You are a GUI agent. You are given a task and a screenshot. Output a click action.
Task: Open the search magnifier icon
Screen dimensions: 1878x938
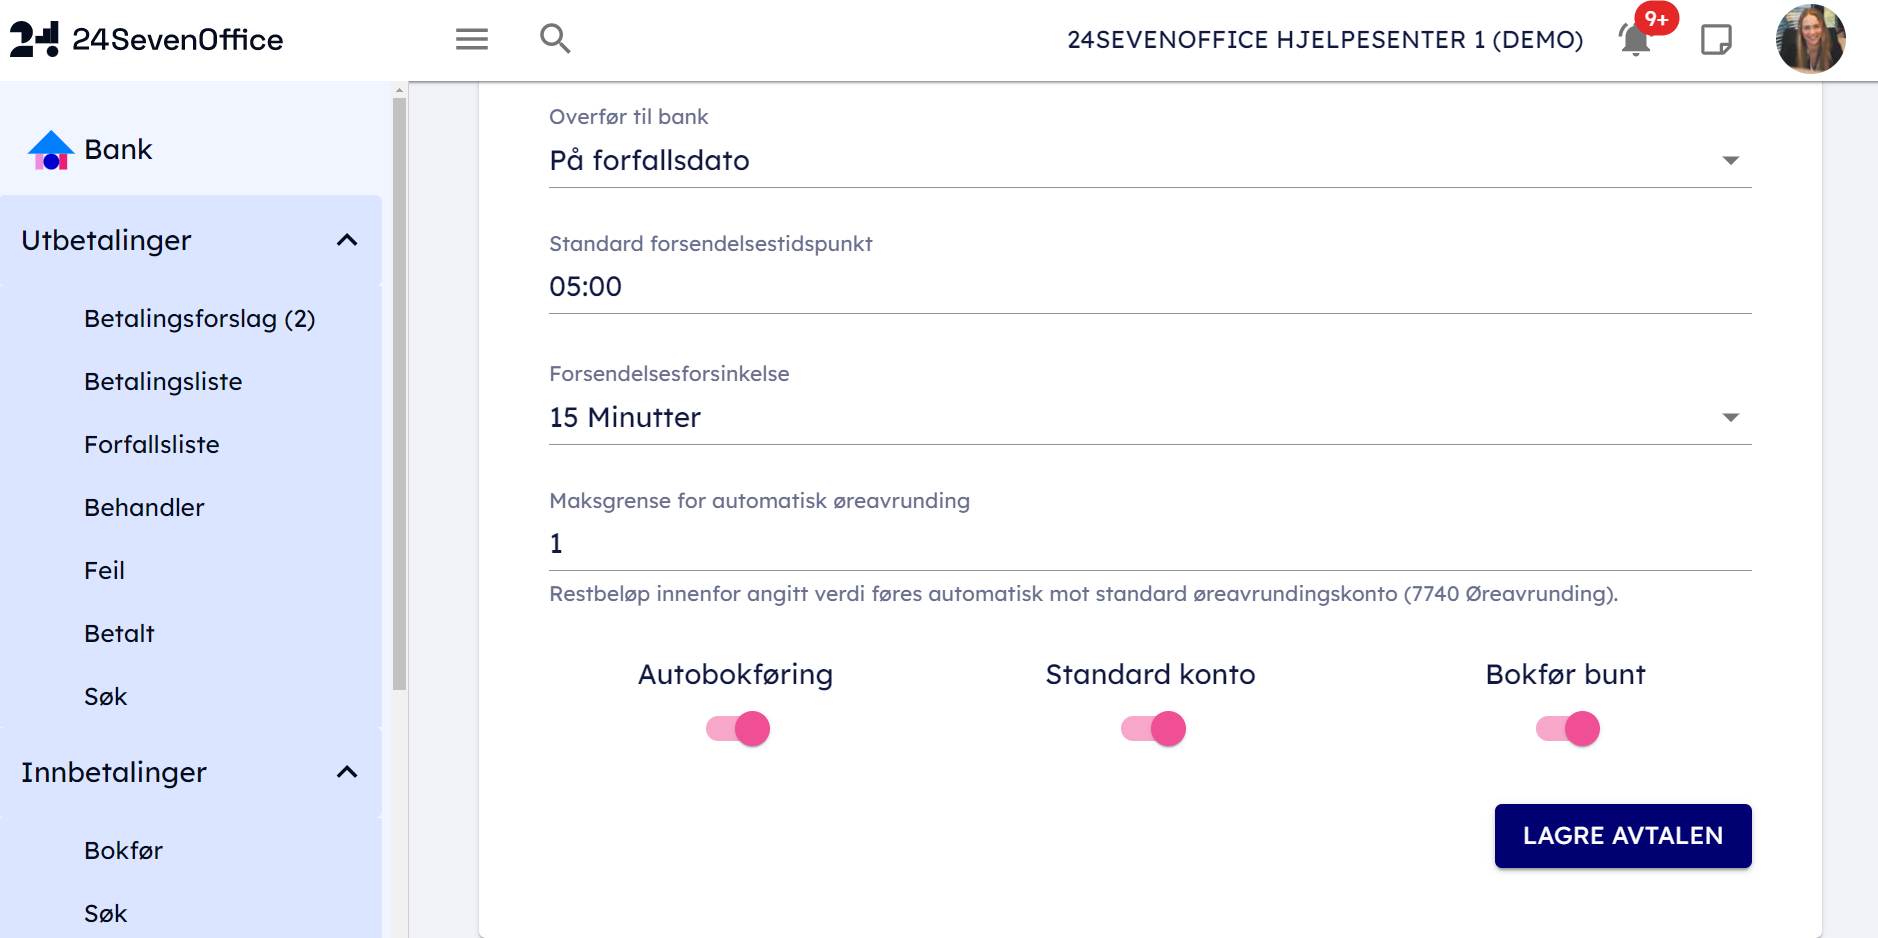tap(555, 39)
